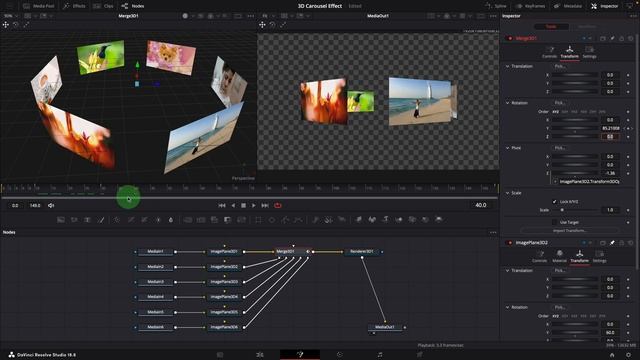
Task: Switch Merge3D1 to the Controls tab
Action: tap(549, 52)
